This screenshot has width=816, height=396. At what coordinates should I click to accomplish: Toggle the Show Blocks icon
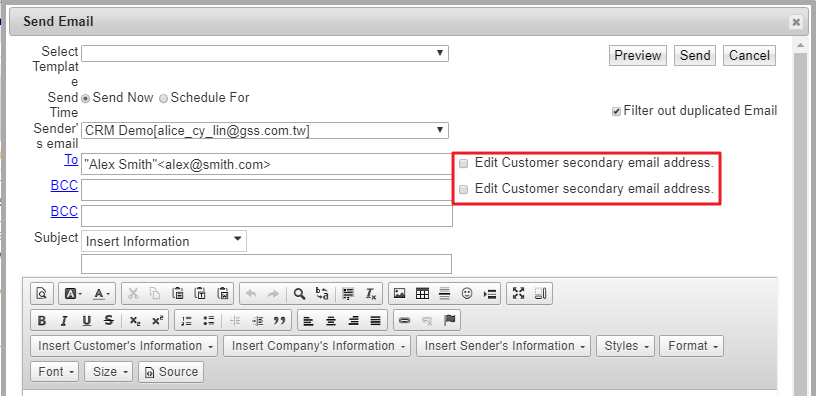point(541,294)
